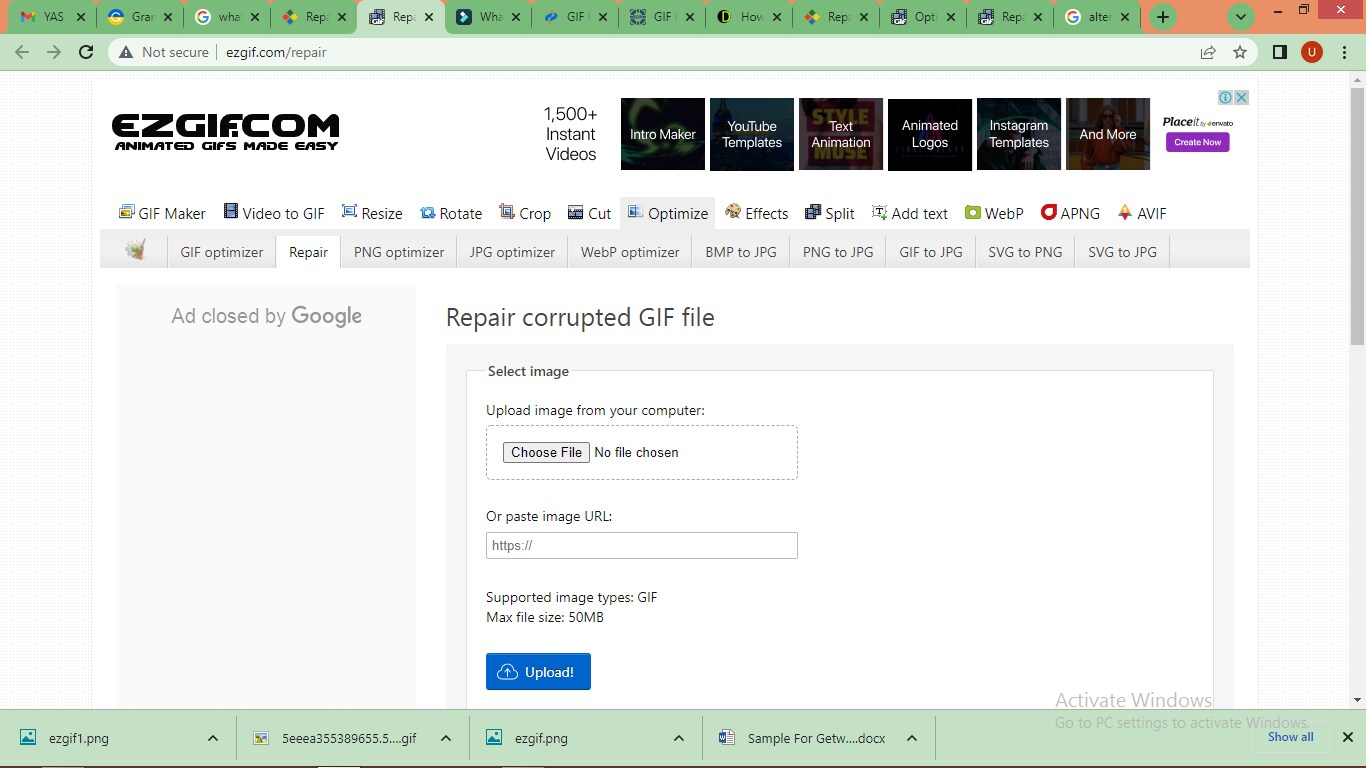Close the ad with the X icon
The width and height of the screenshot is (1366, 768).
1241,97
